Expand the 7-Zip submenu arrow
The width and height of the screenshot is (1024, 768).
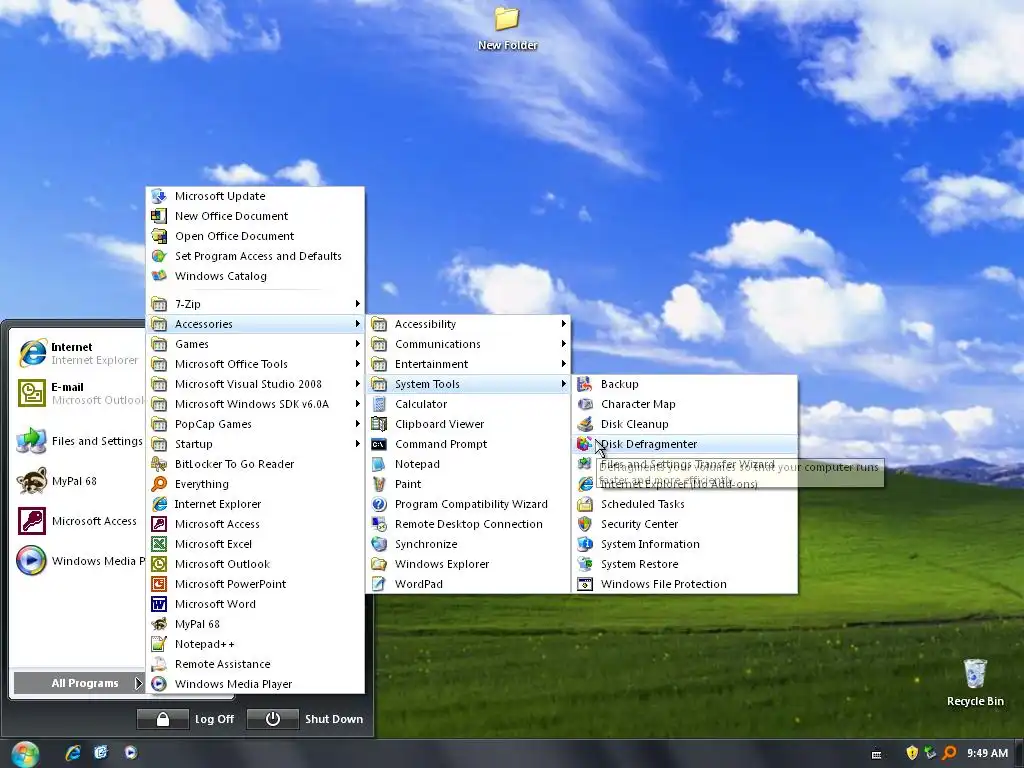point(357,304)
